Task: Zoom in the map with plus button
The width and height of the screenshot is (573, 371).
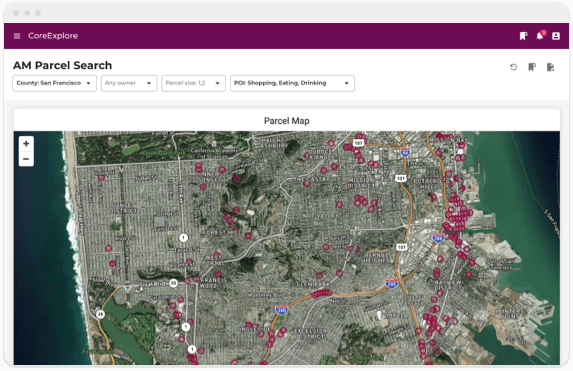Action: 26,144
